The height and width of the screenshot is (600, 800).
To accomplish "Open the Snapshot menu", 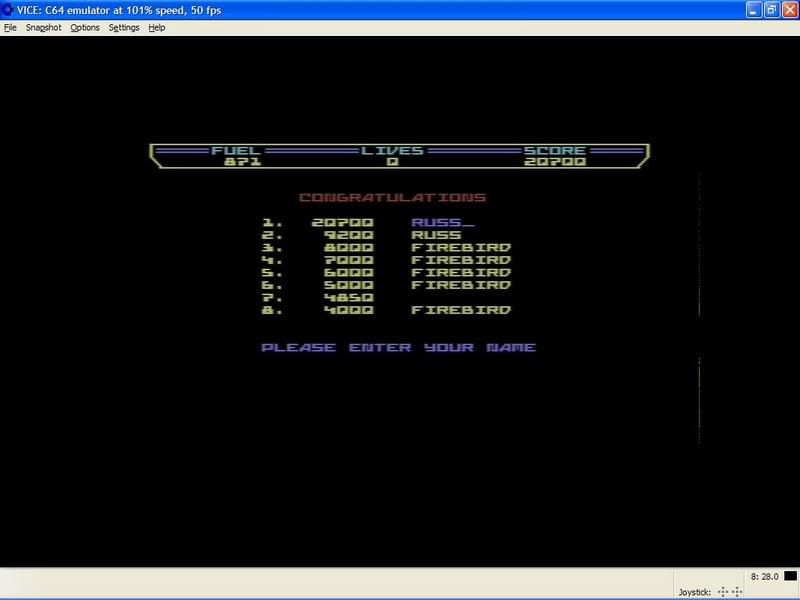I will click(44, 28).
